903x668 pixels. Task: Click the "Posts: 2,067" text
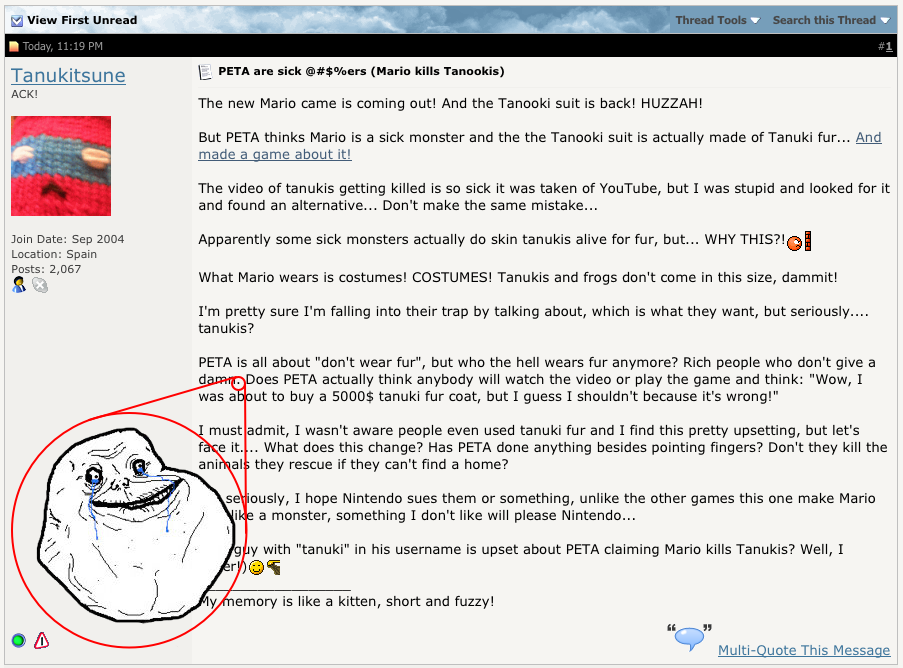[46, 269]
